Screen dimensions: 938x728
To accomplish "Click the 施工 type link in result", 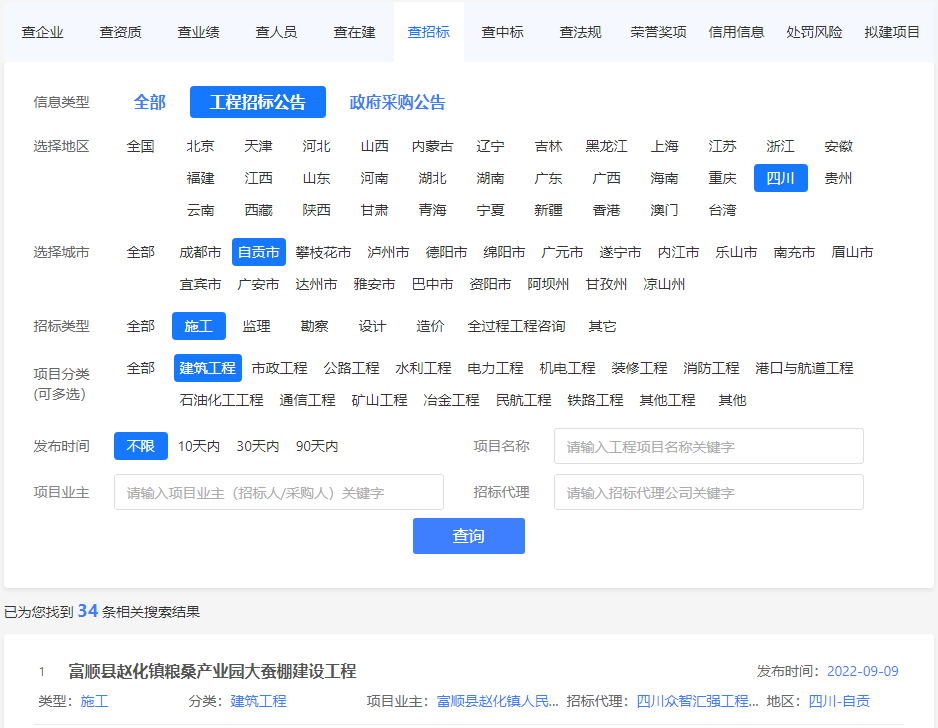I will click(95, 701).
